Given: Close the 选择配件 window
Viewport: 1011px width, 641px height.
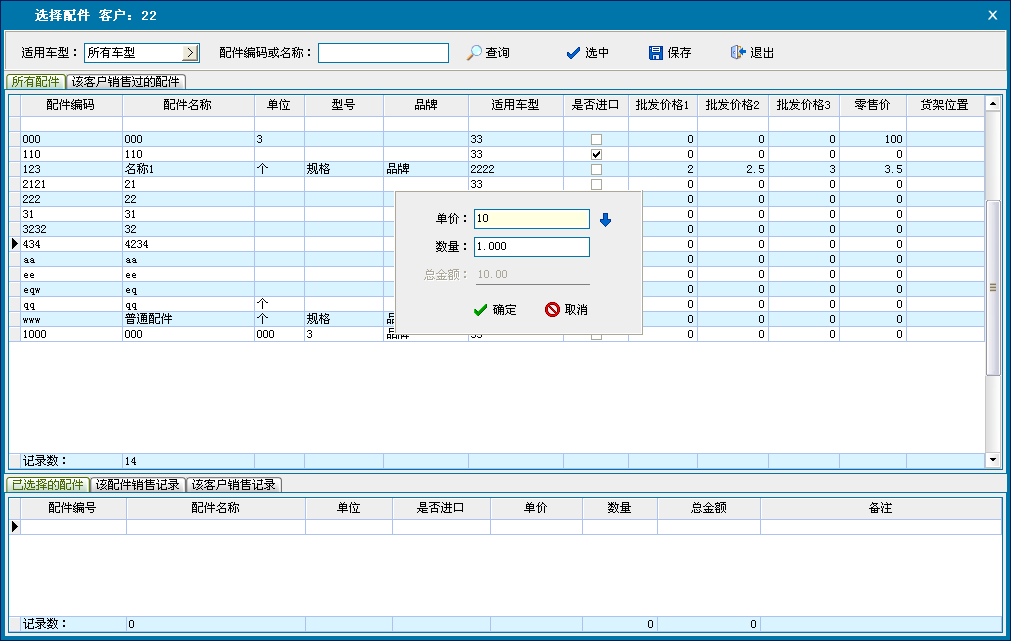Looking at the screenshot, I should coord(992,15).
